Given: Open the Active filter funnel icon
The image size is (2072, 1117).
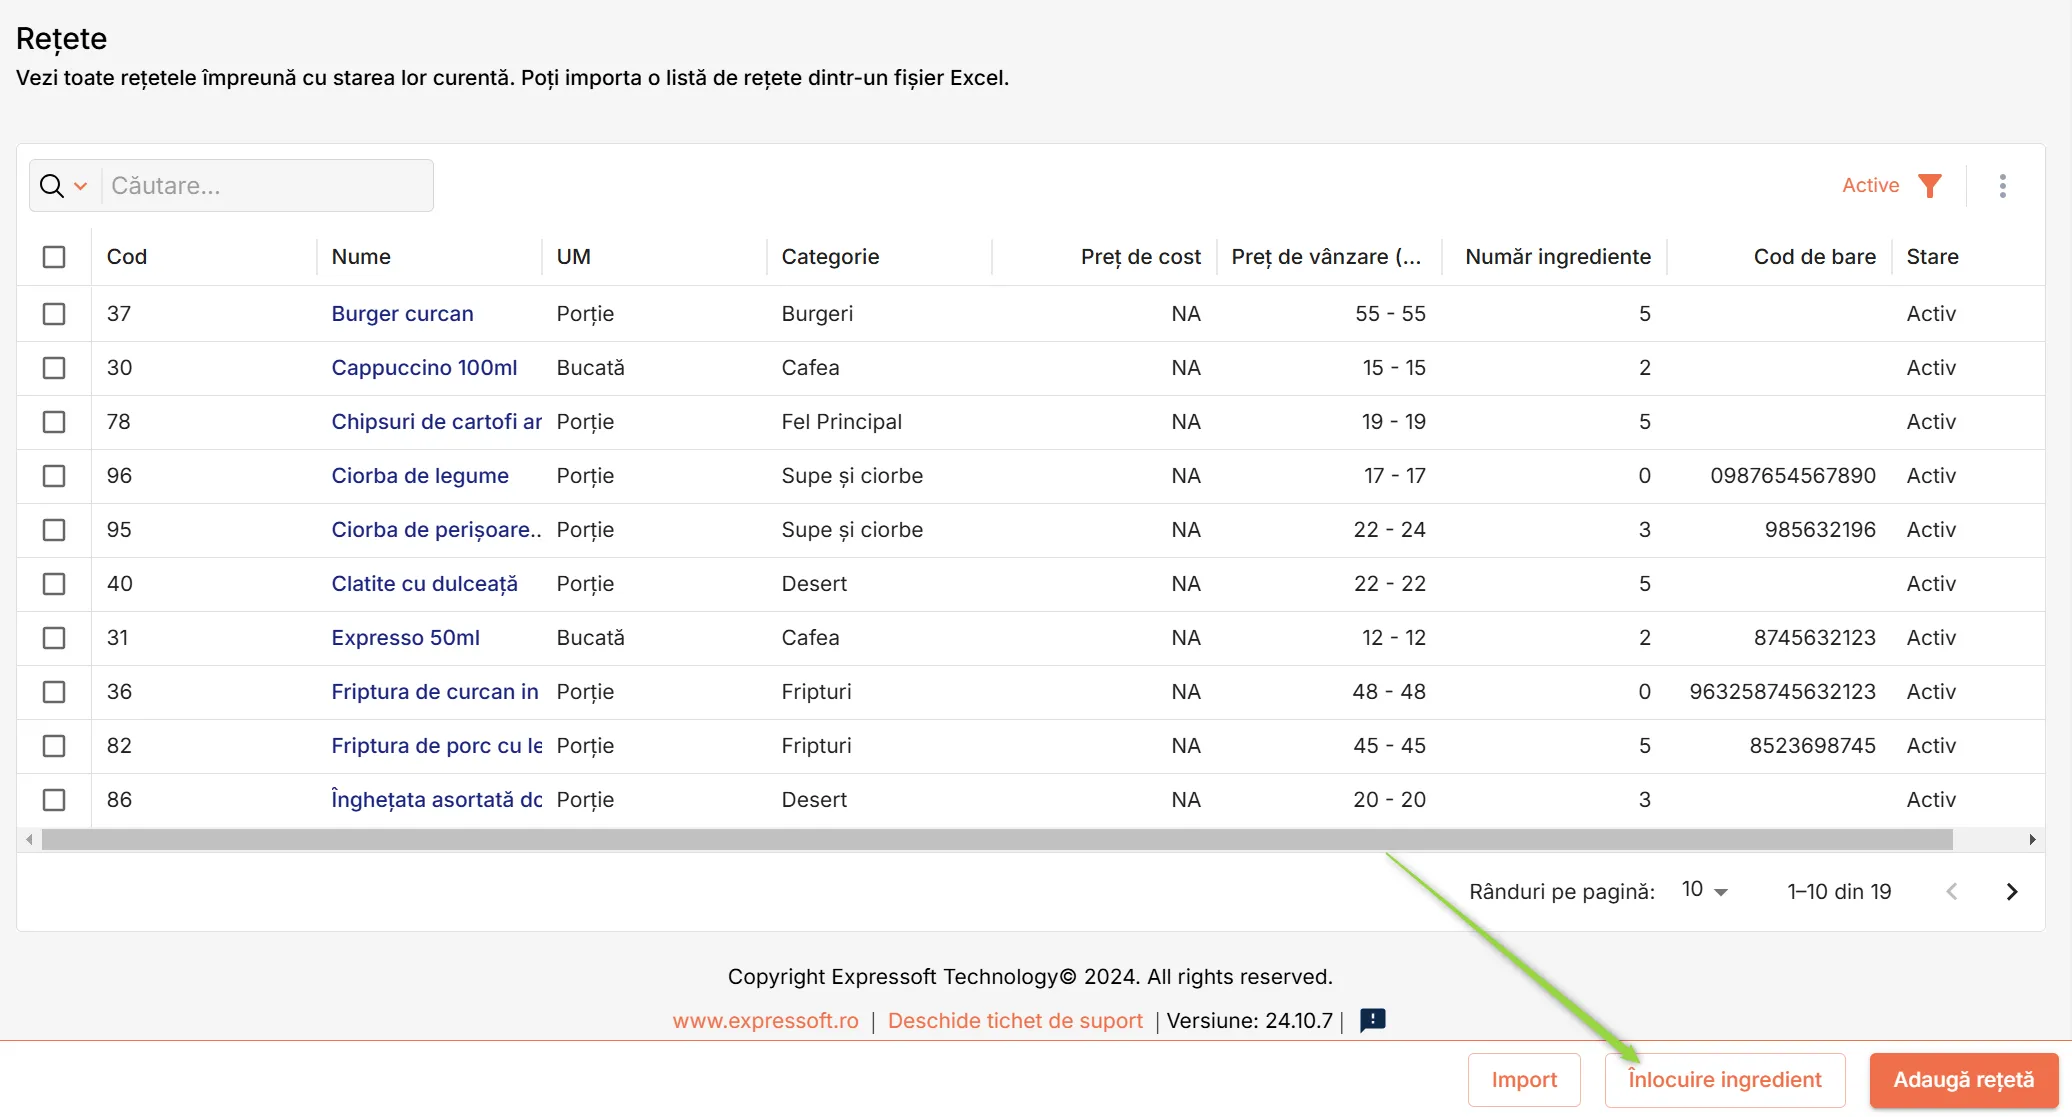Looking at the screenshot, I should [1930, 186].
